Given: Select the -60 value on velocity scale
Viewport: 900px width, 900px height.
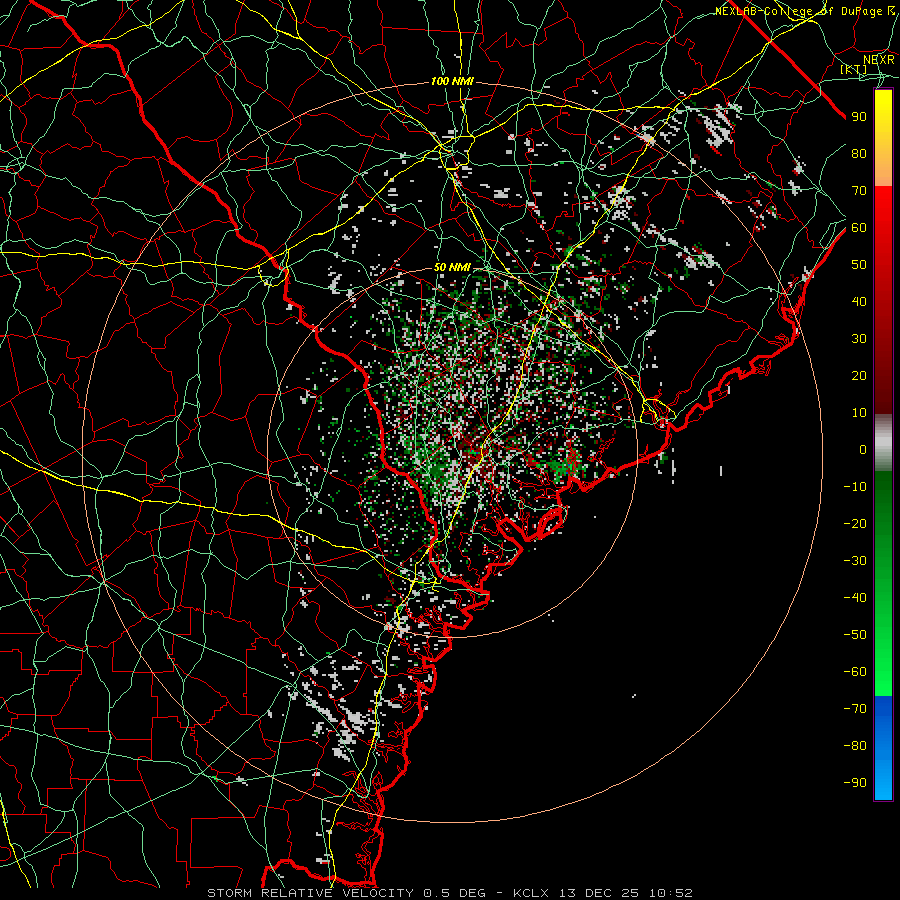Looking at the screenshot, I should coord(855,672).
